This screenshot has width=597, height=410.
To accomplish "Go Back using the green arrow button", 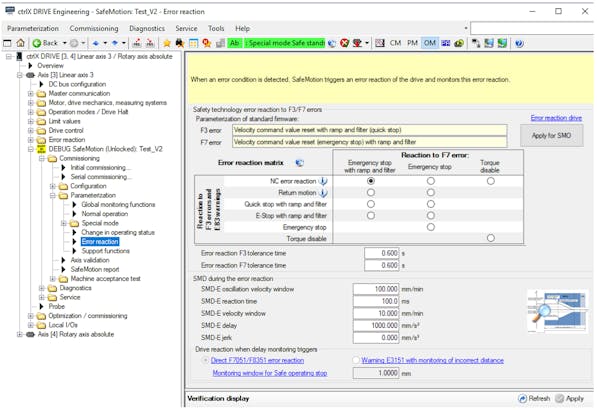I will point(45,43).
